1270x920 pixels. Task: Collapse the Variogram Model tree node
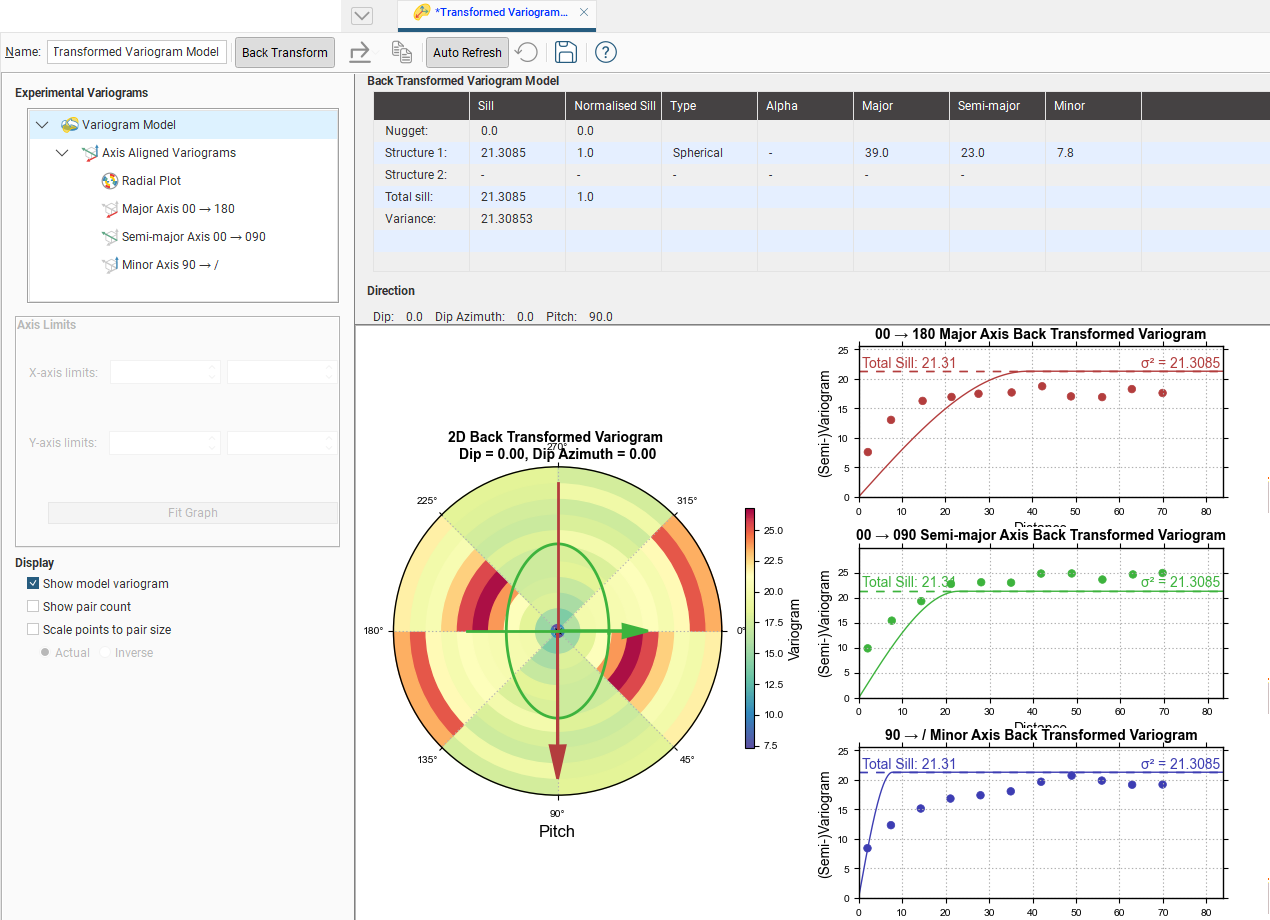tap(41, 125)
